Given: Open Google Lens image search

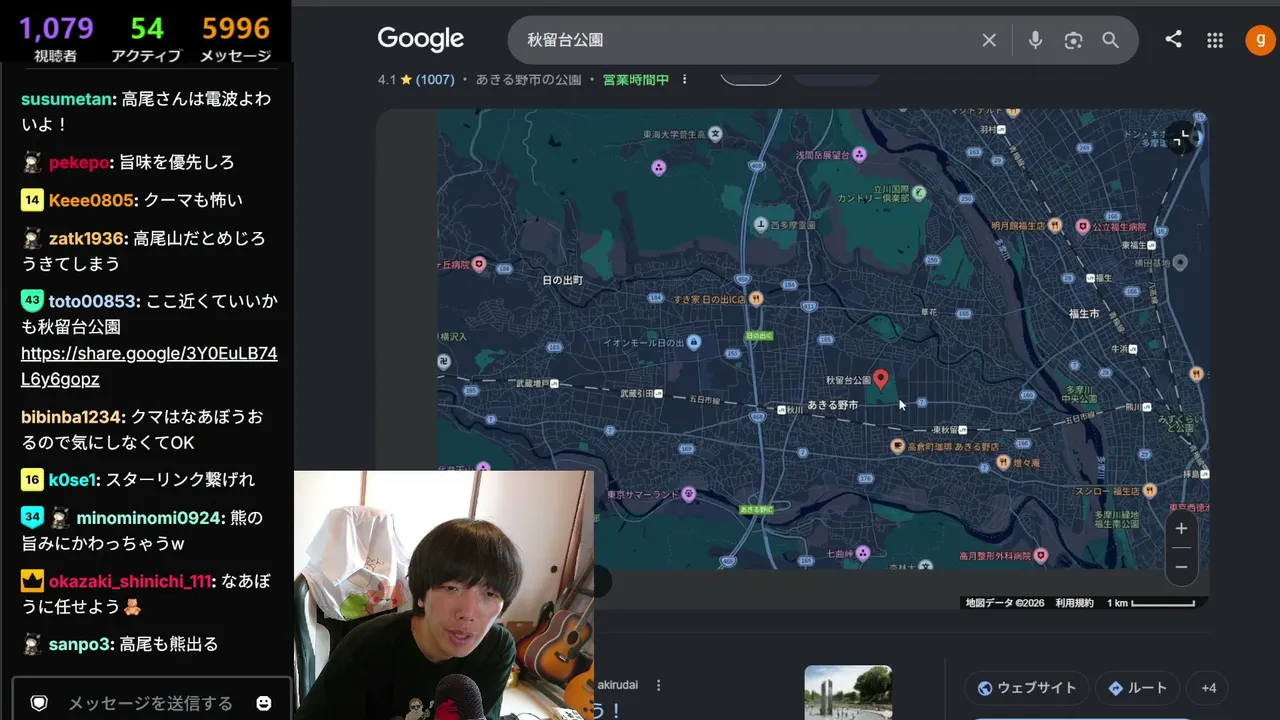Looking at the screenshot, I should 1073,40.
